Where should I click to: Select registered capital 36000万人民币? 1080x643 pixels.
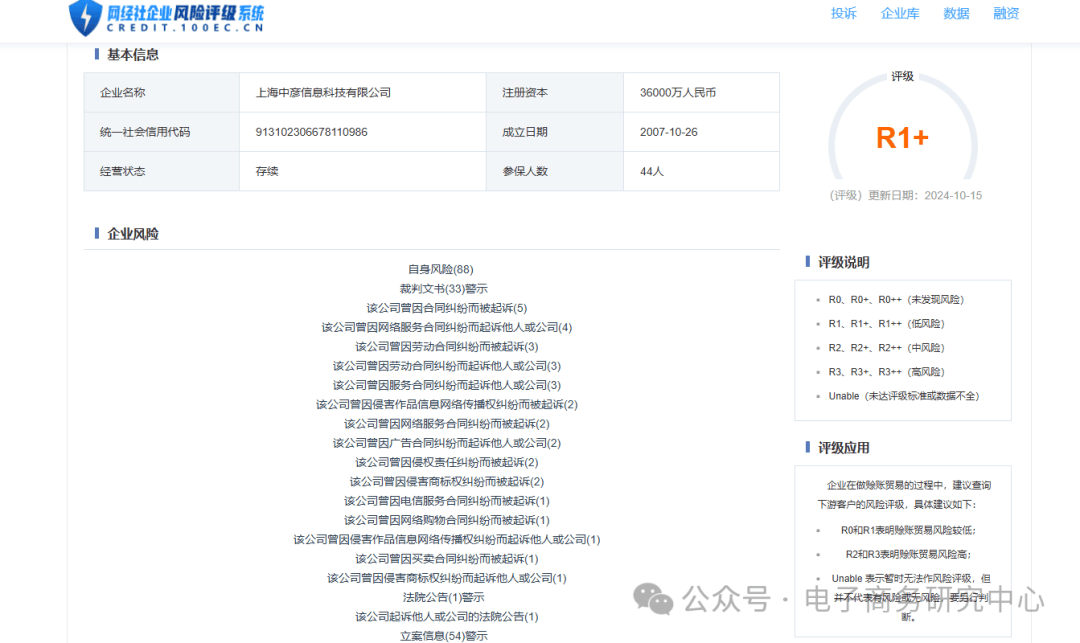pyautogui.click(x=678, y=92)
